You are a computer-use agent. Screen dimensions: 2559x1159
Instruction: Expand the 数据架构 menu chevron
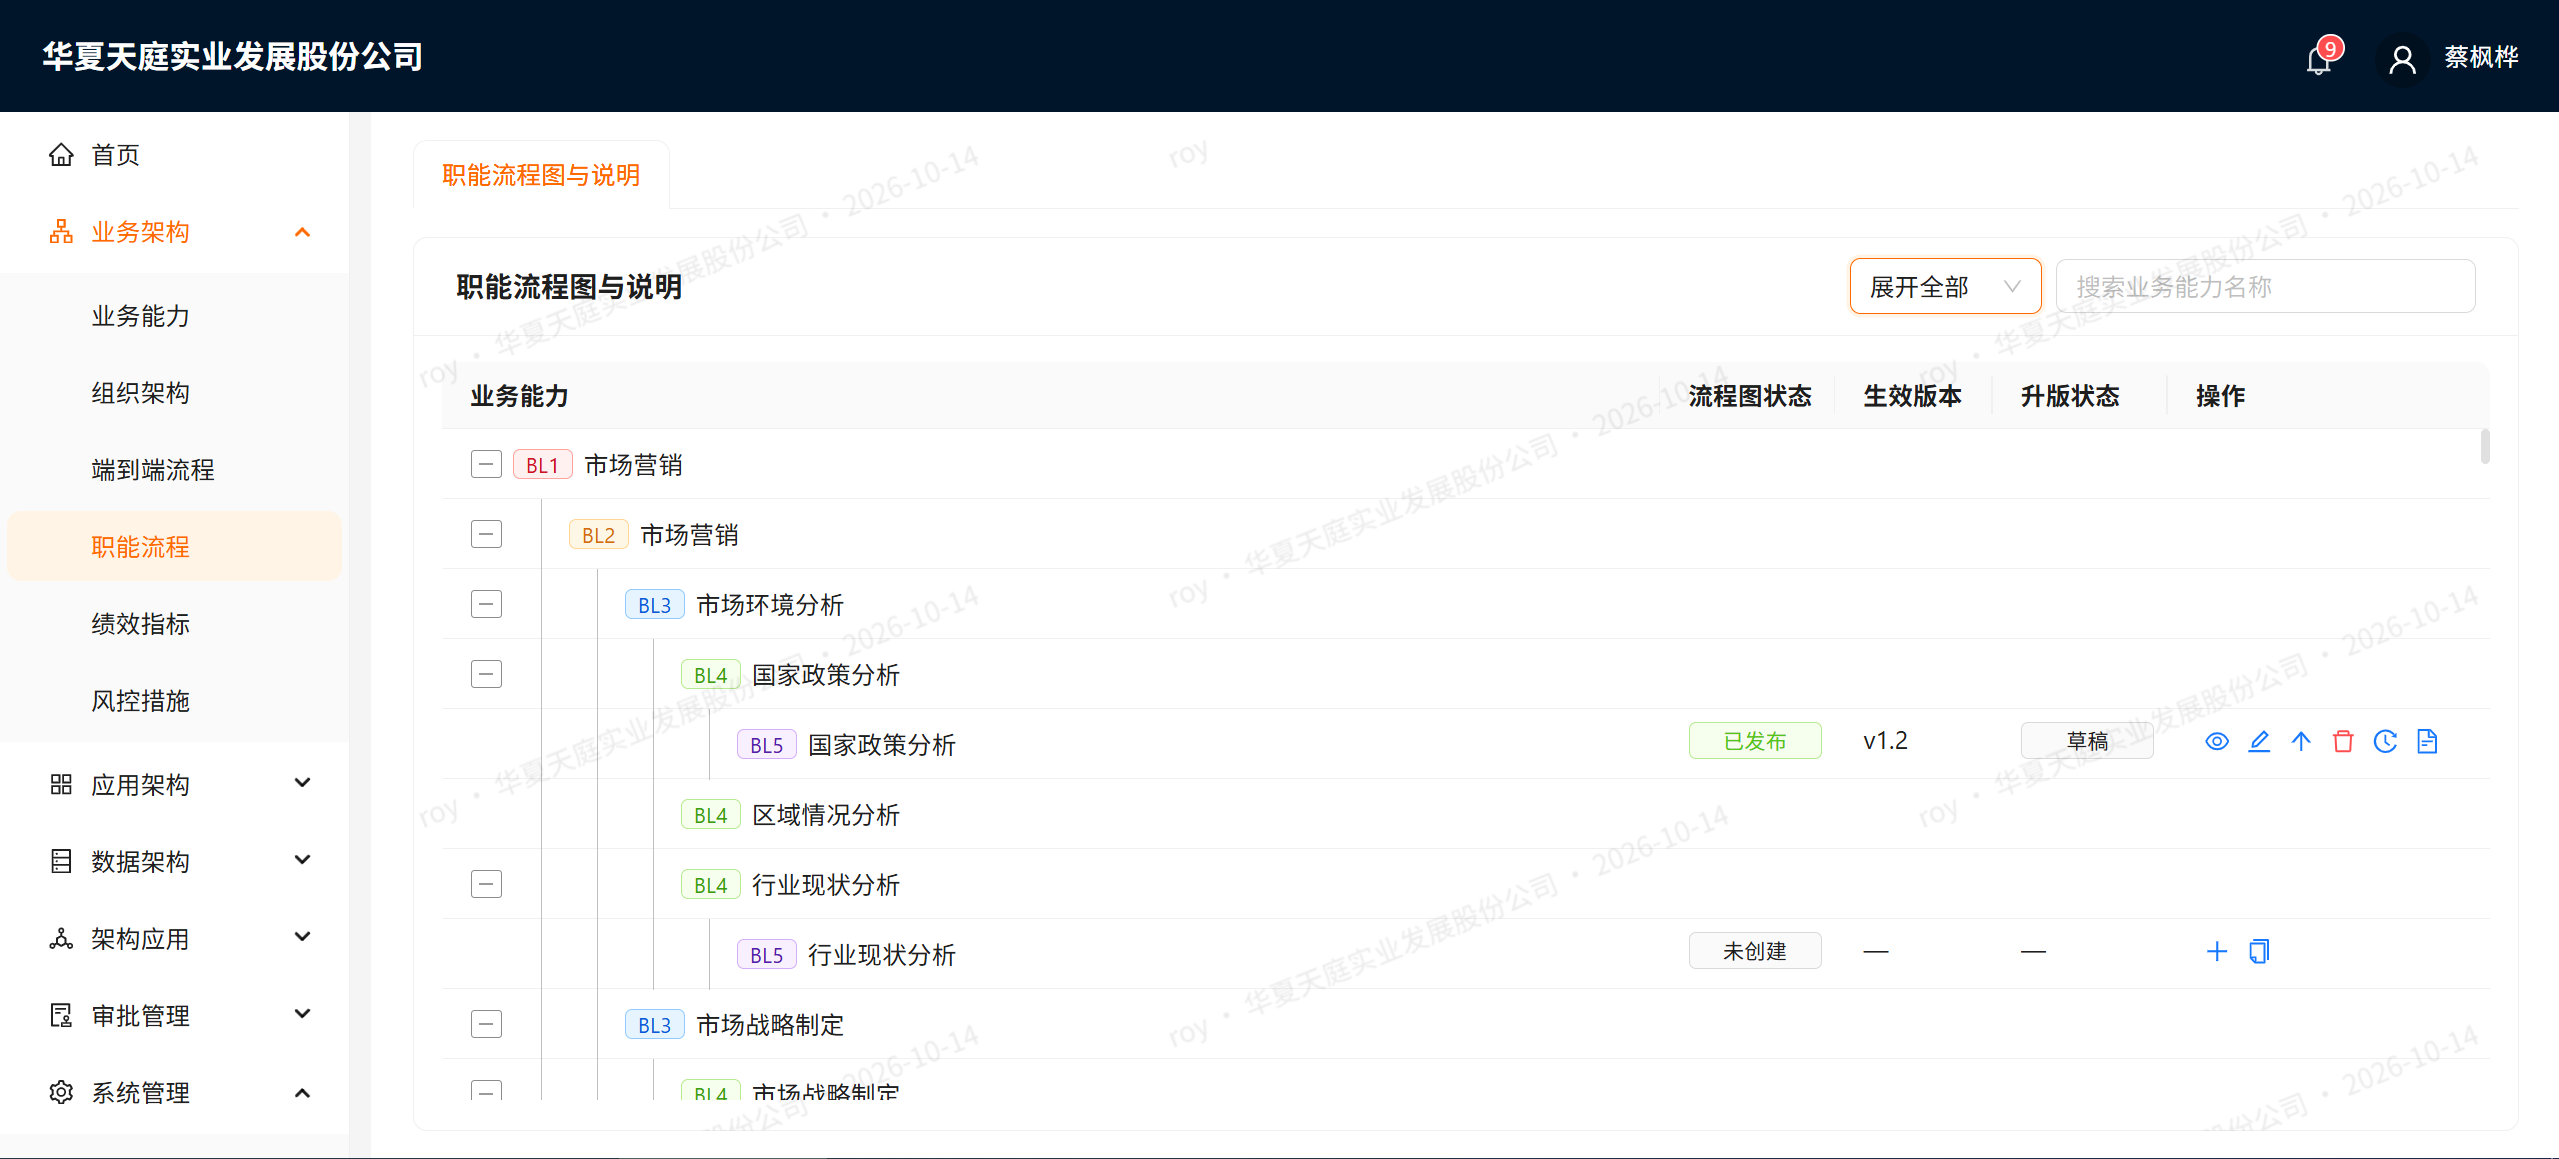click(302, 860)
